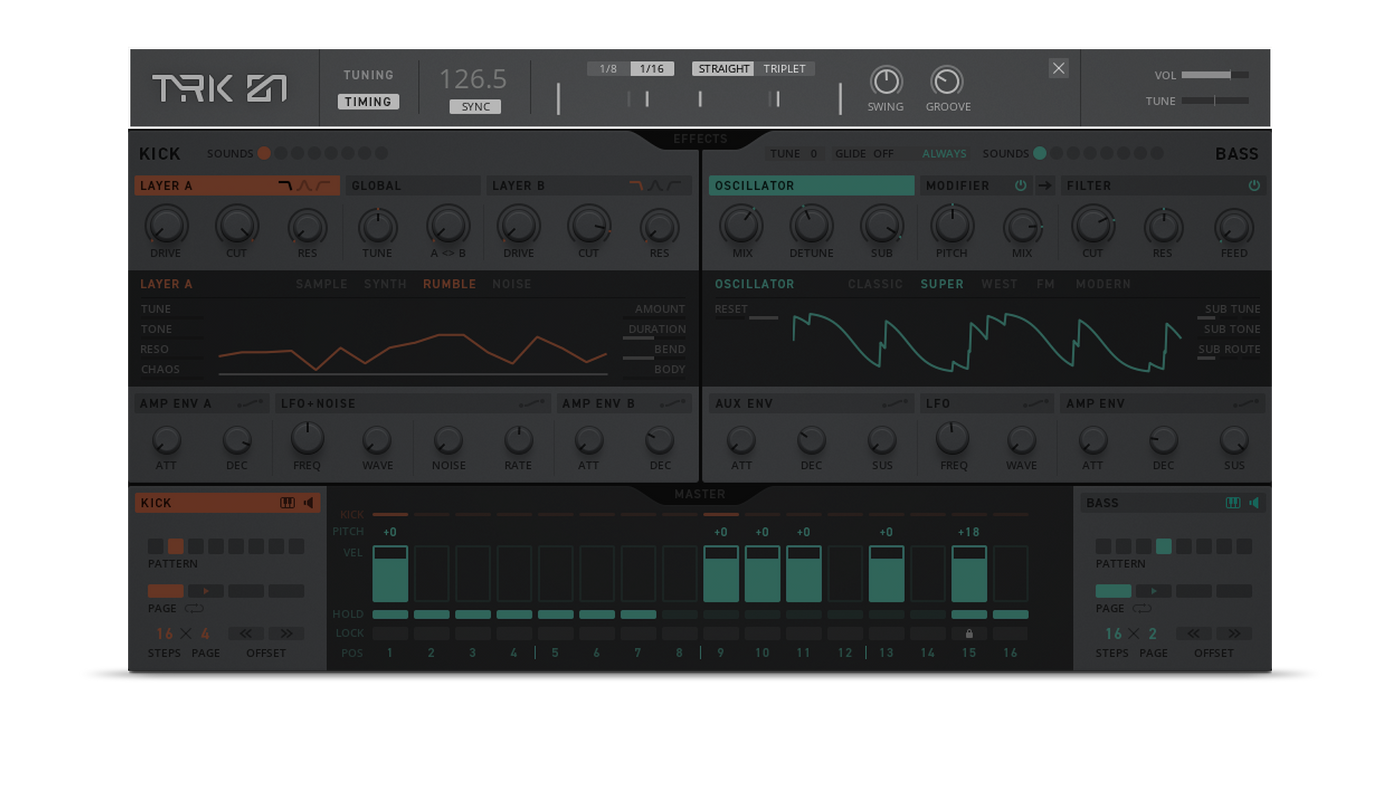The image size is (1400, 804).
Task: Switch Layer A to Sample mode
Action: 322,284
